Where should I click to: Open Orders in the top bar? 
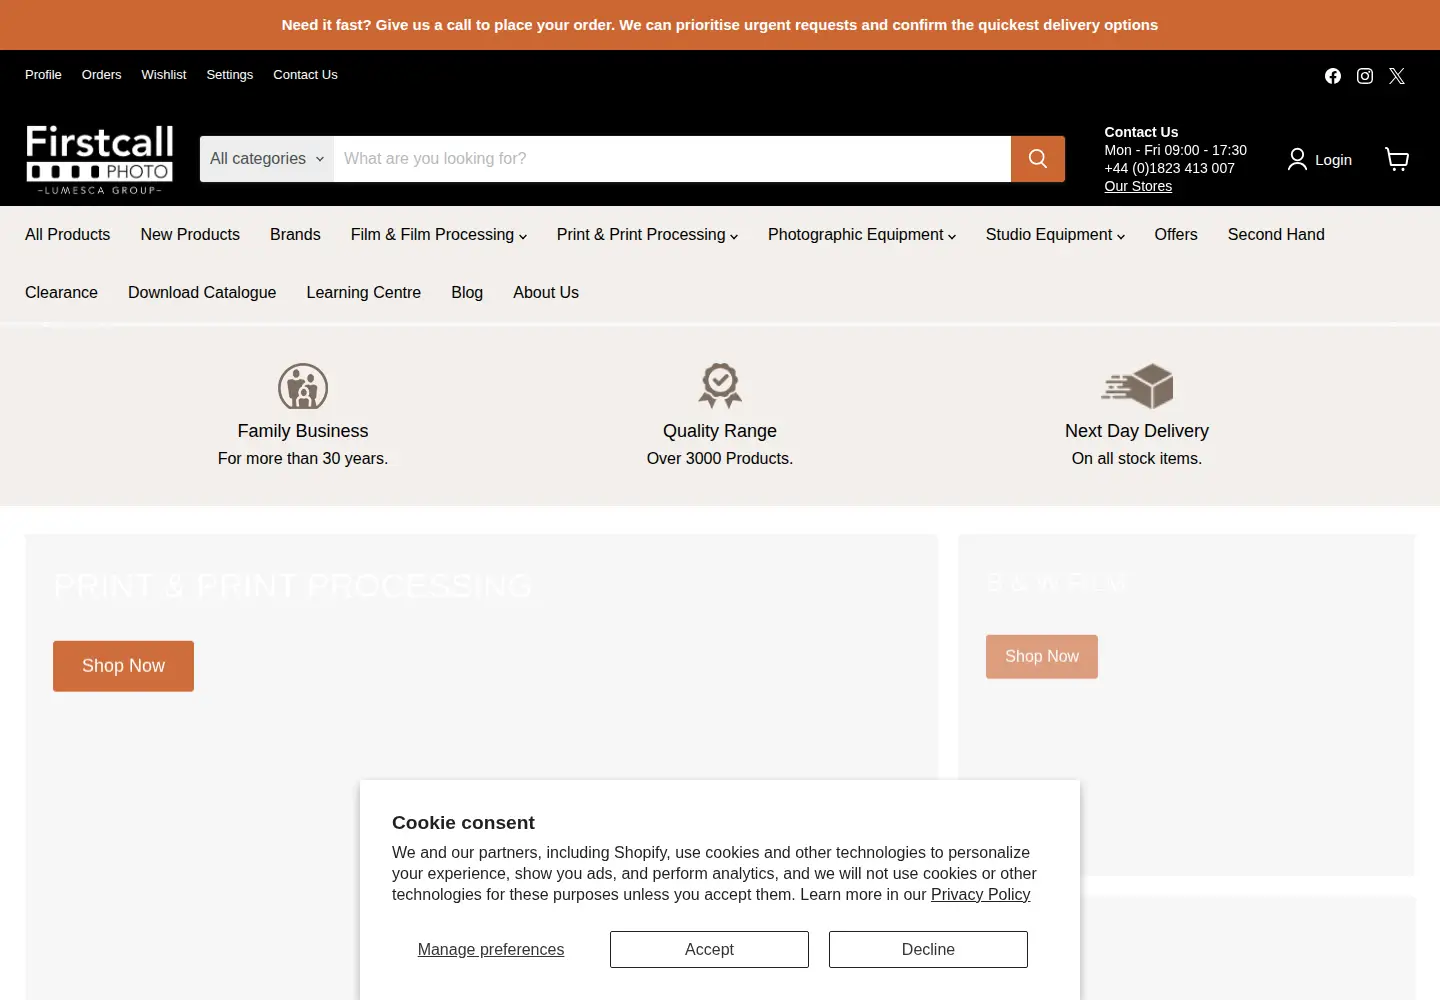[101, 75]
